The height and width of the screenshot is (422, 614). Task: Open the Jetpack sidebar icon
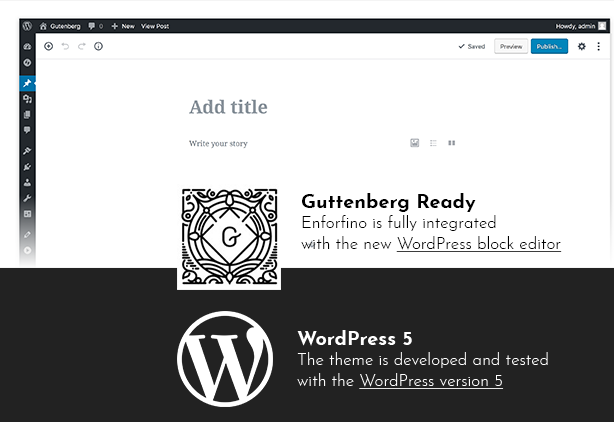(27, 63)
